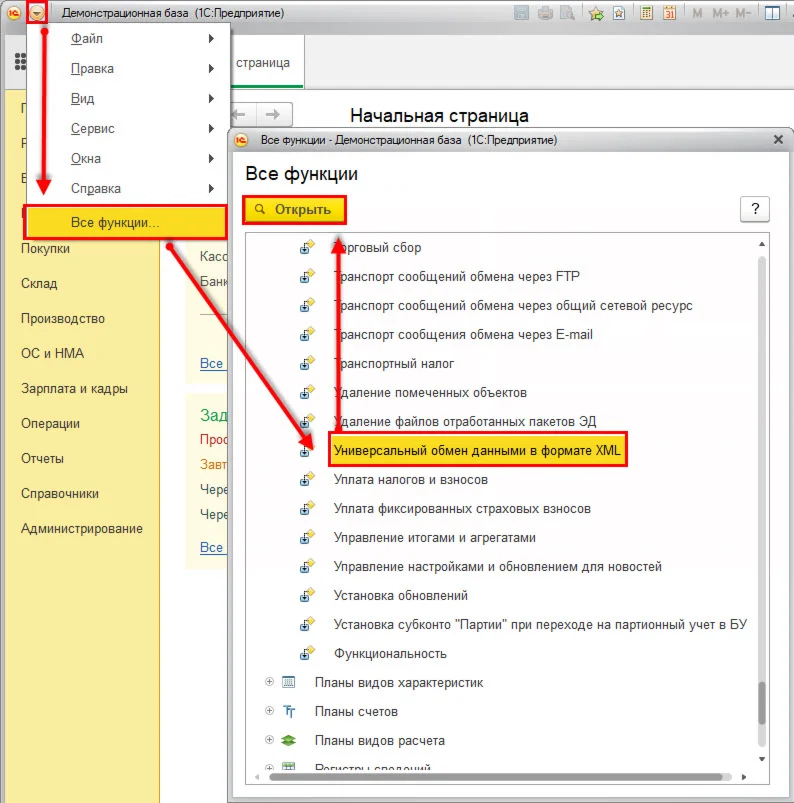The height and width of the screenshot is (803, 794).
Task: Expand the Планы видов характеристик node
Action: 269,682
